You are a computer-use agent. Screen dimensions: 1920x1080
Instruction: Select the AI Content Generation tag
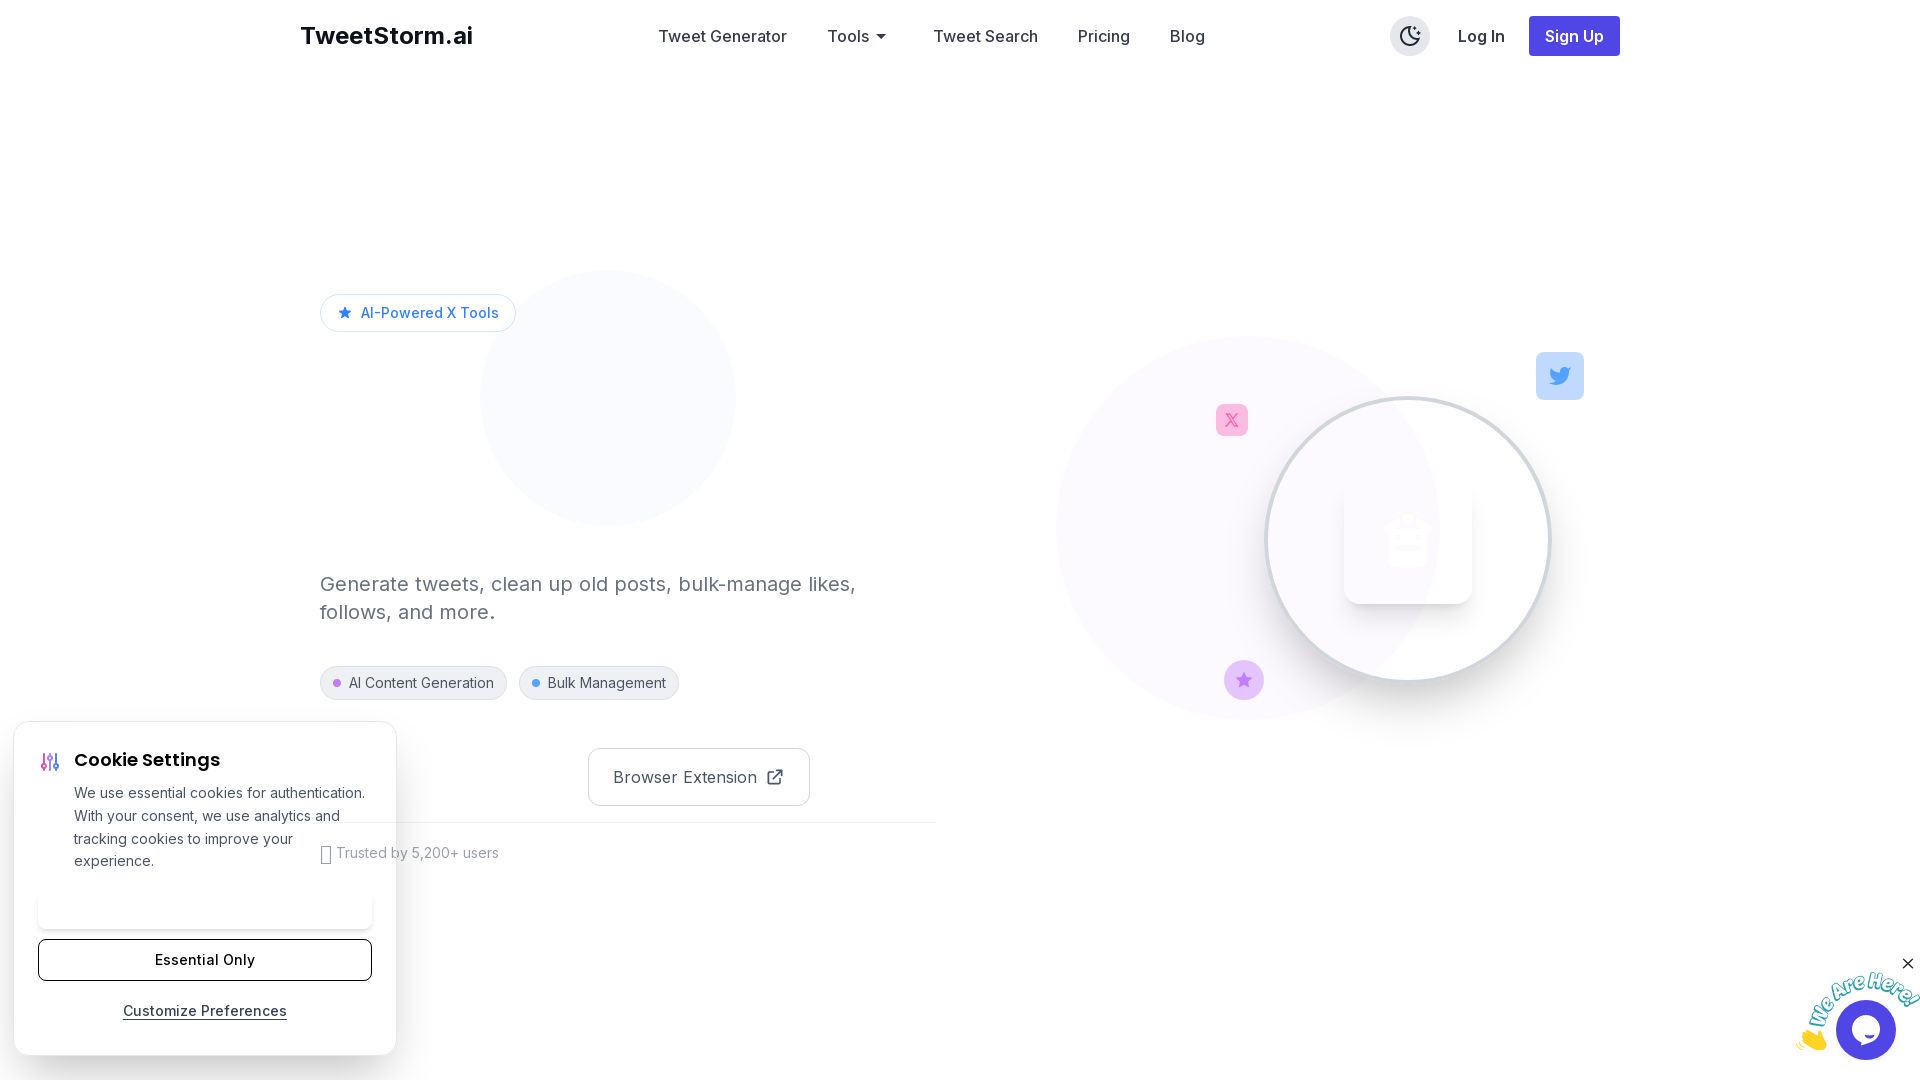(x=413, y=683)
